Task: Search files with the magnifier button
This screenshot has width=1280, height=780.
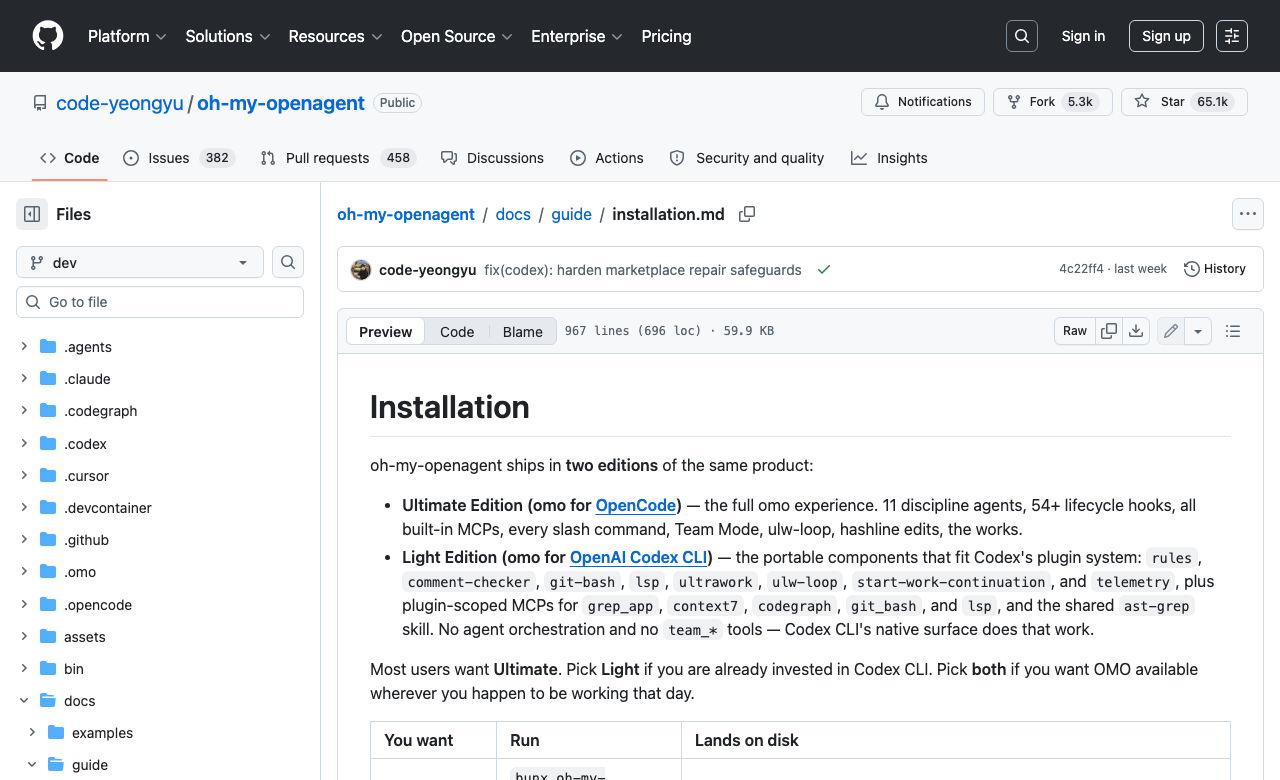Action: [x=288, y=262]
